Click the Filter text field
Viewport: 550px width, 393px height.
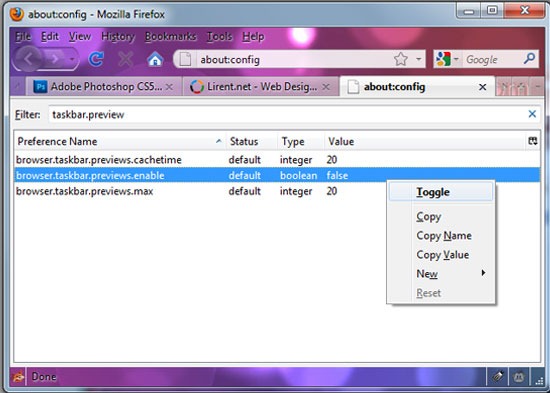click(x=287, y=114)
